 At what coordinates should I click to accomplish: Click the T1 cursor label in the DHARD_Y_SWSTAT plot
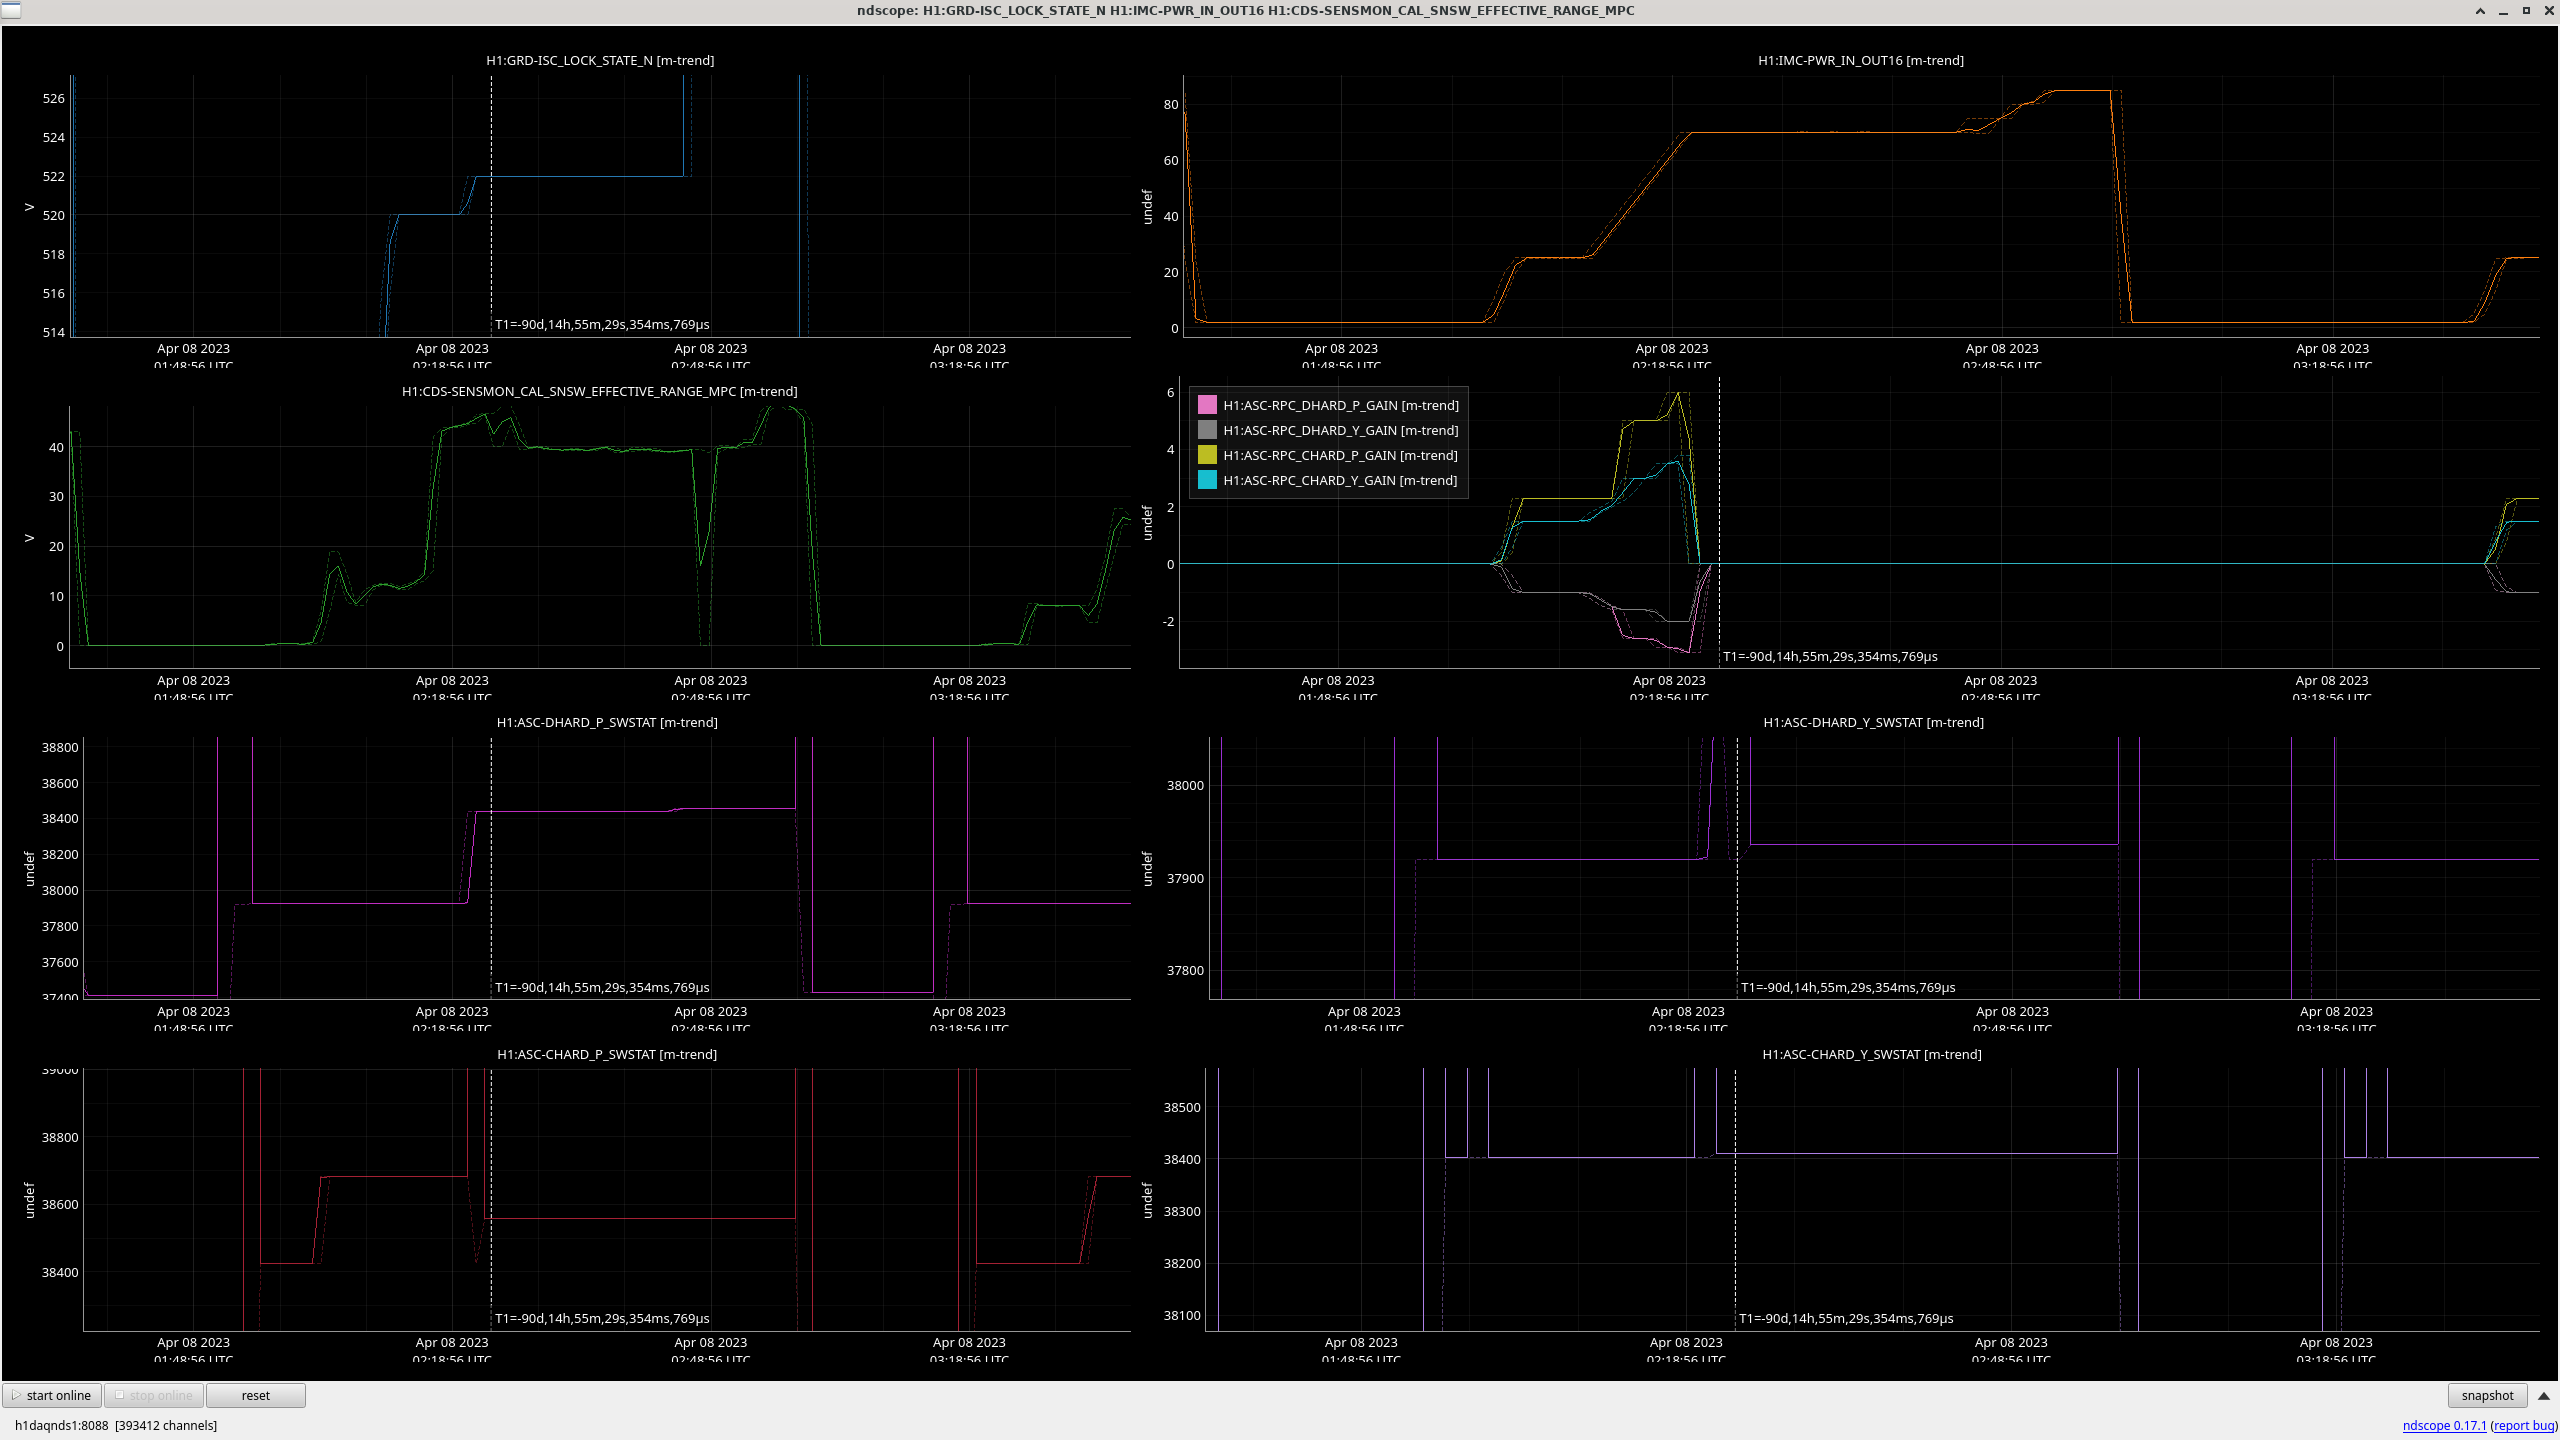click(x=1848, y=987)
